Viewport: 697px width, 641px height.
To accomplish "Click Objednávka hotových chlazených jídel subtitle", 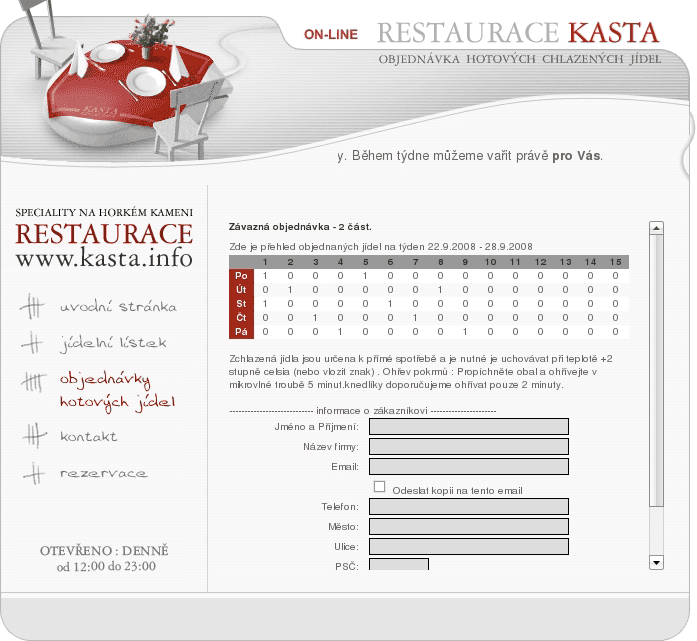I will (x=520, y=59).
